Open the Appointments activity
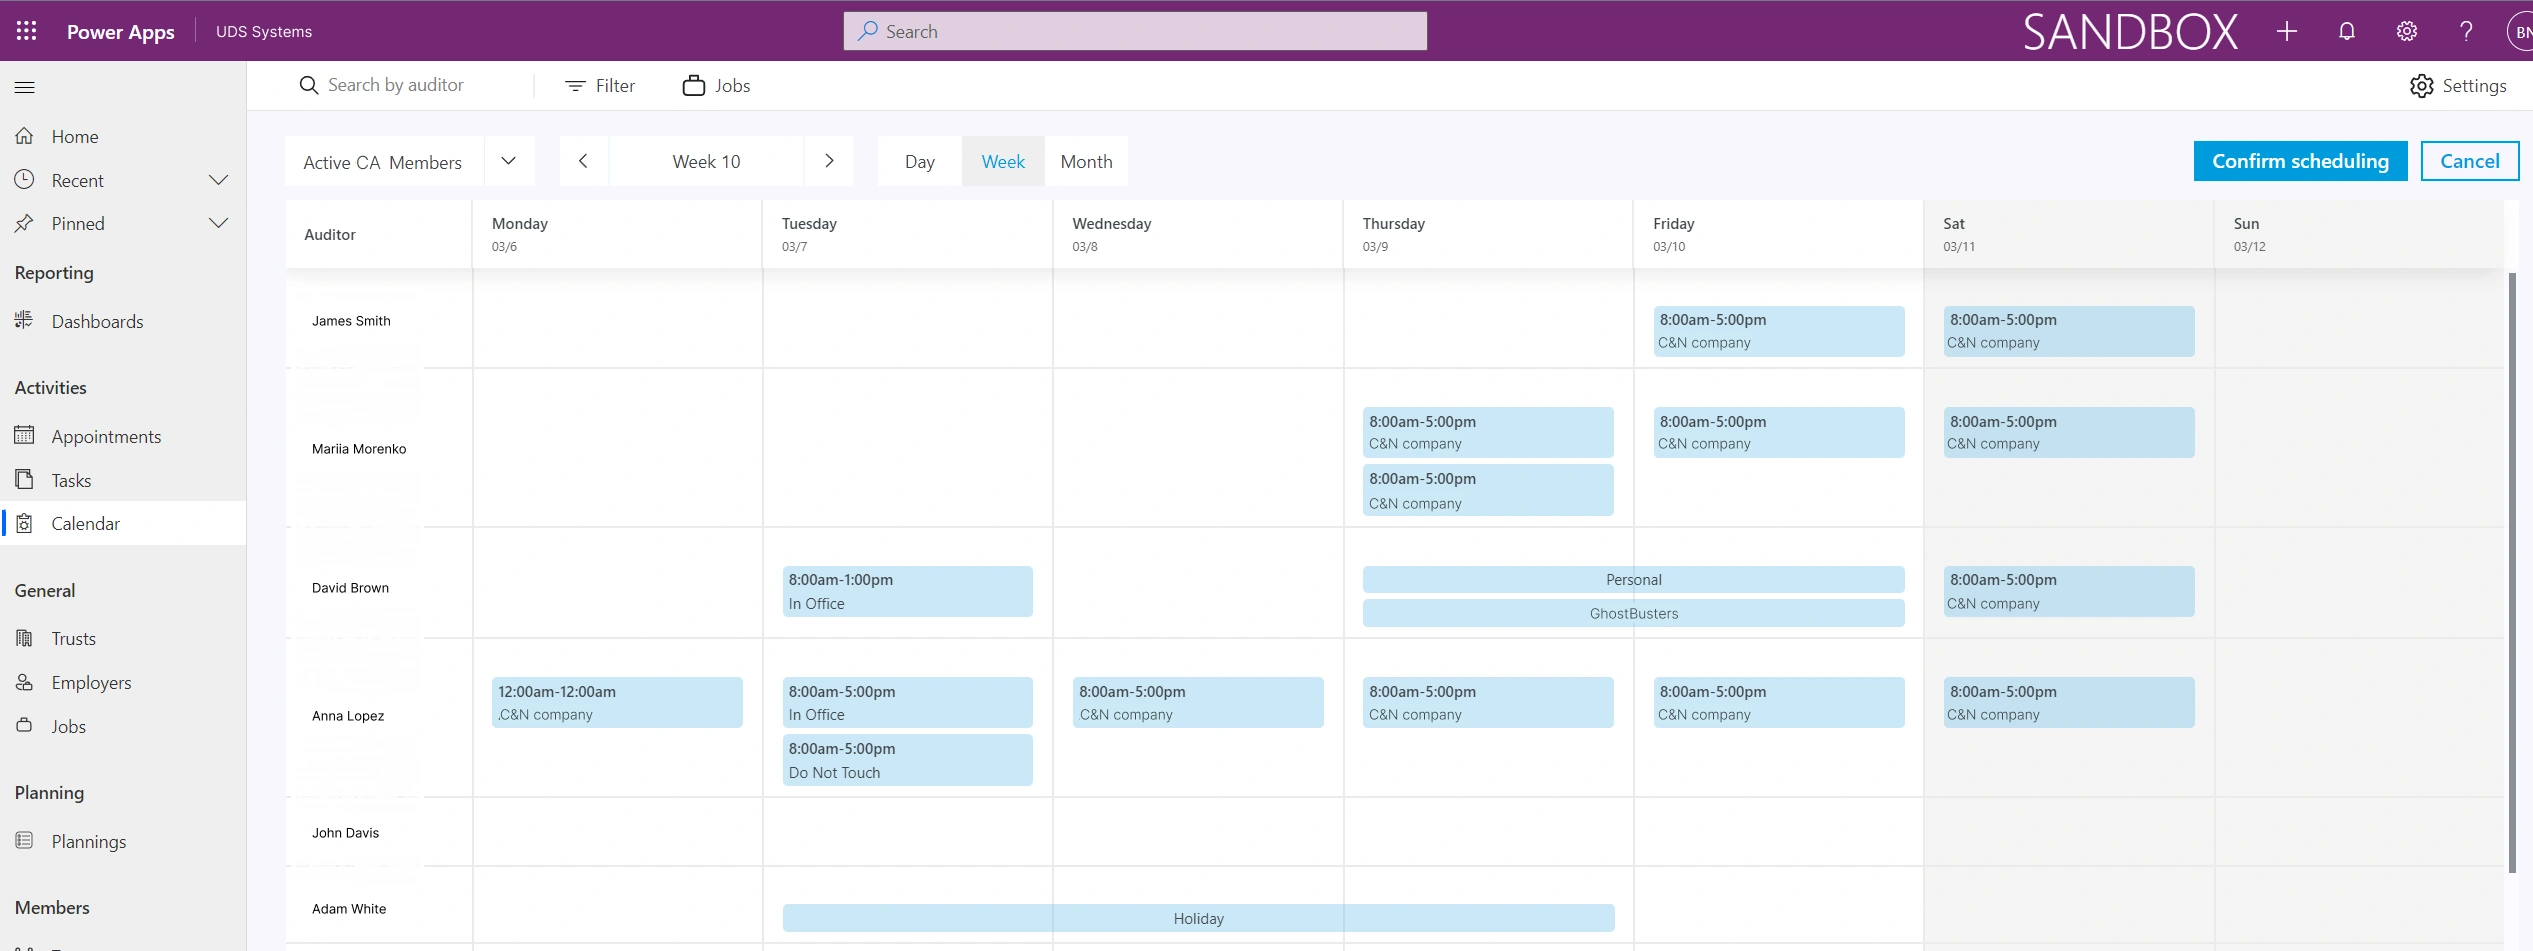2533x951 pixels. 106,436
